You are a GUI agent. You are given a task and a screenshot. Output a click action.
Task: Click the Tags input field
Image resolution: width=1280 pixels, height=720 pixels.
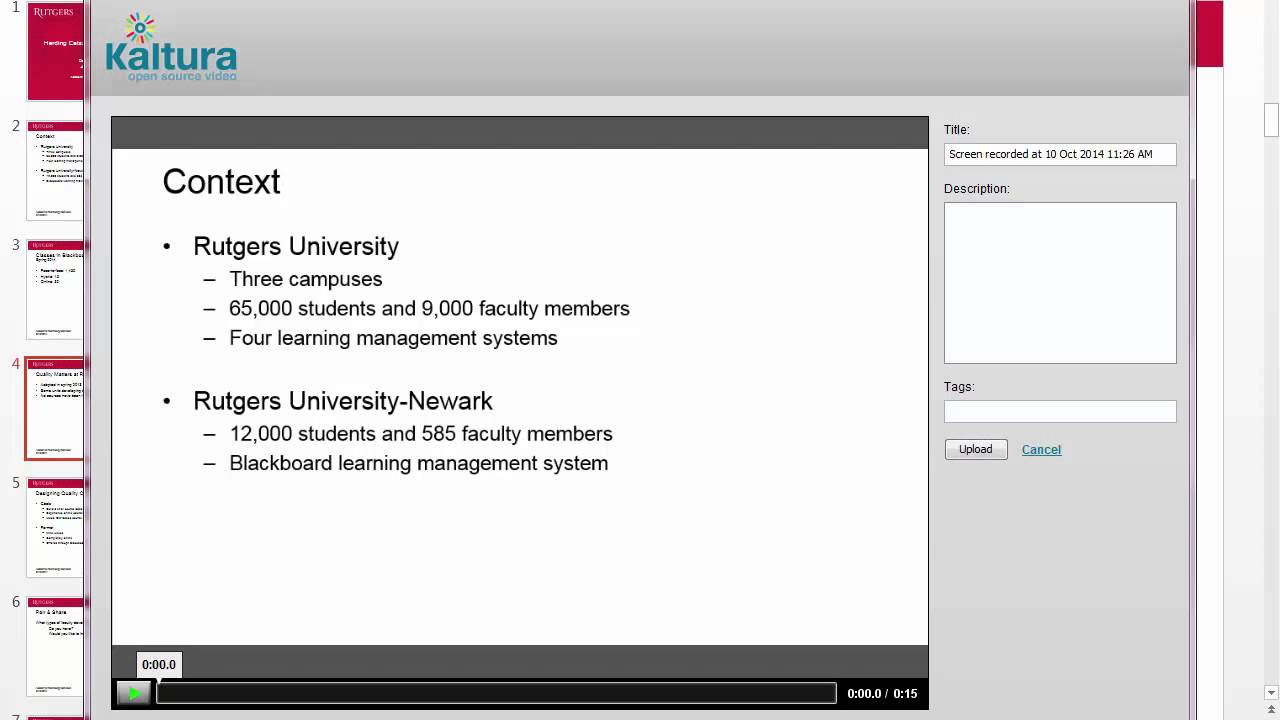click(1060, 411)
